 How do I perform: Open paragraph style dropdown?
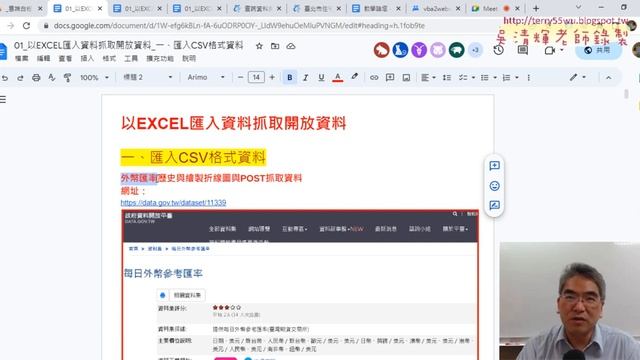tap(148, 77)
